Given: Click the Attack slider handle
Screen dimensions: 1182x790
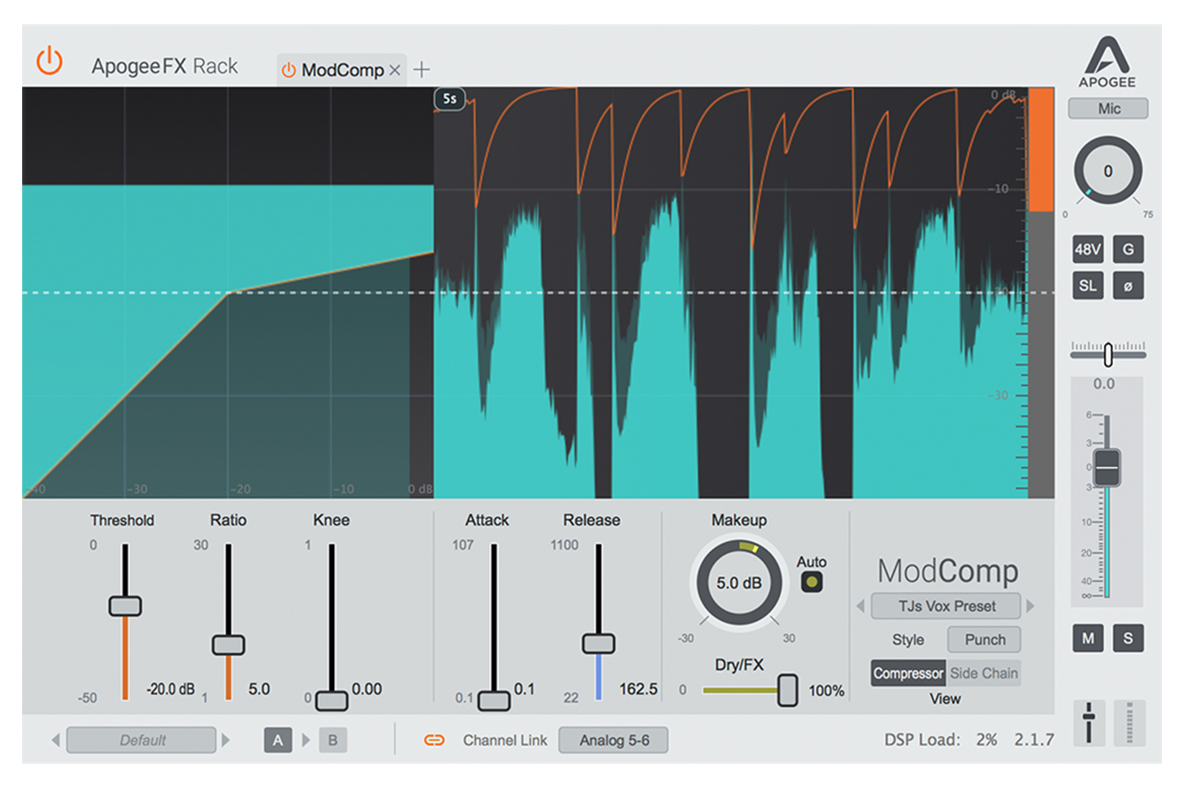Looking at the screenshot, I should (x=494, y=700).
